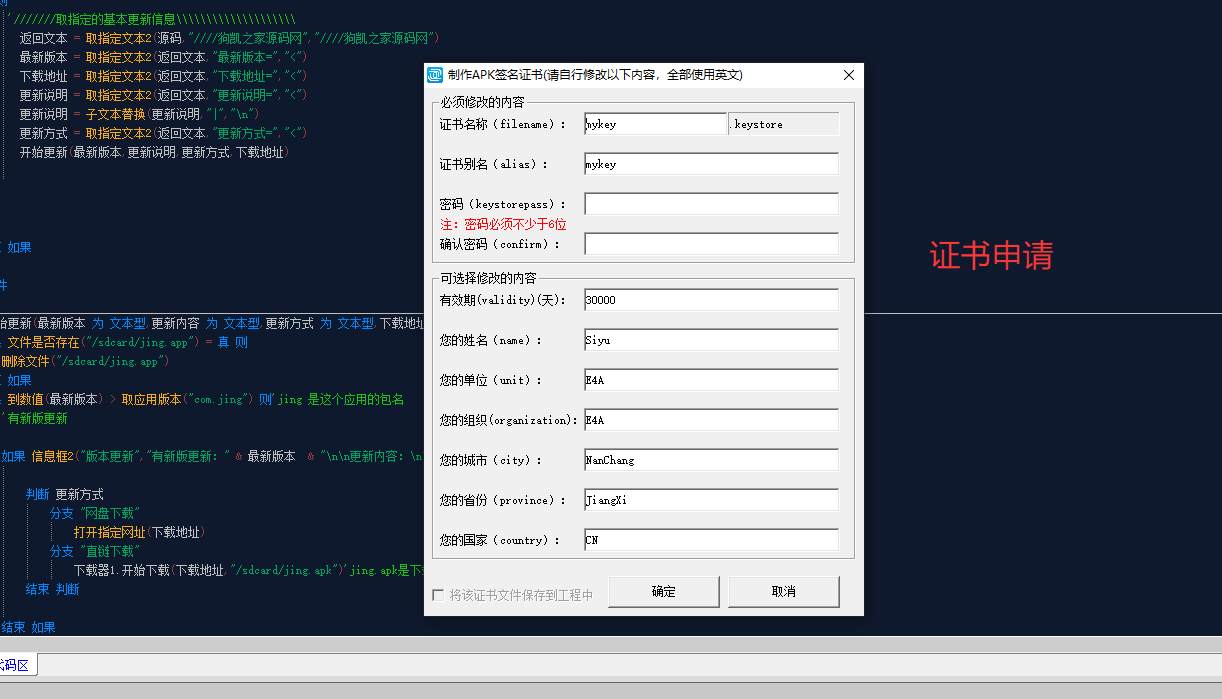
Task: Click the 有效期 validity days field
Action: coord(711,300)
